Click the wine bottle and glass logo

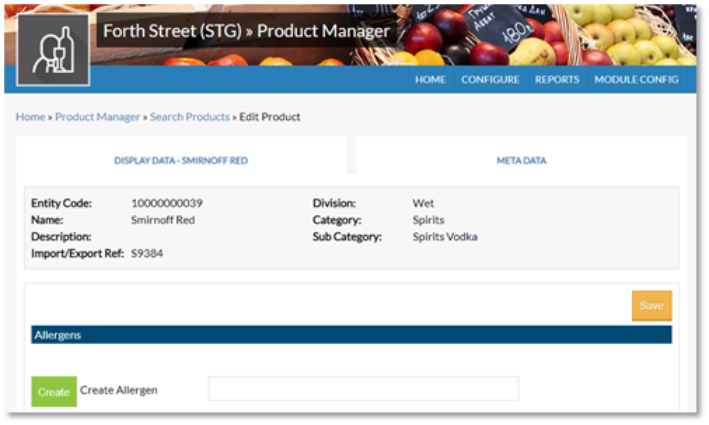click(x=53, y=50)
